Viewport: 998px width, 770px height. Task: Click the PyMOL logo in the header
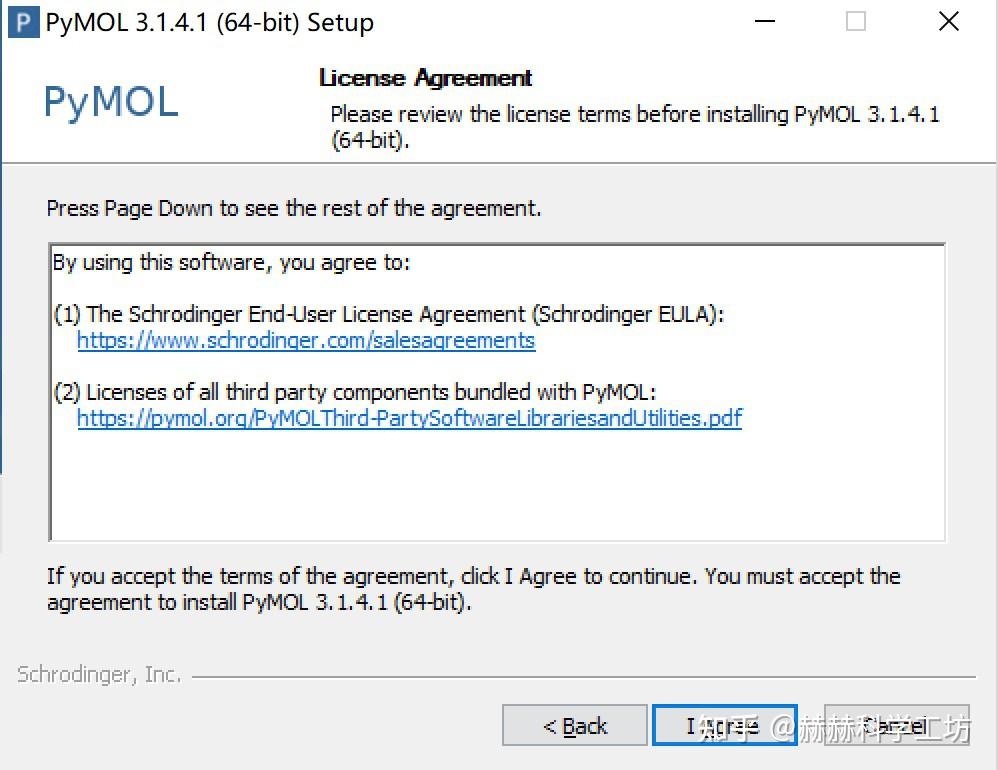click(x=111, y=102)
